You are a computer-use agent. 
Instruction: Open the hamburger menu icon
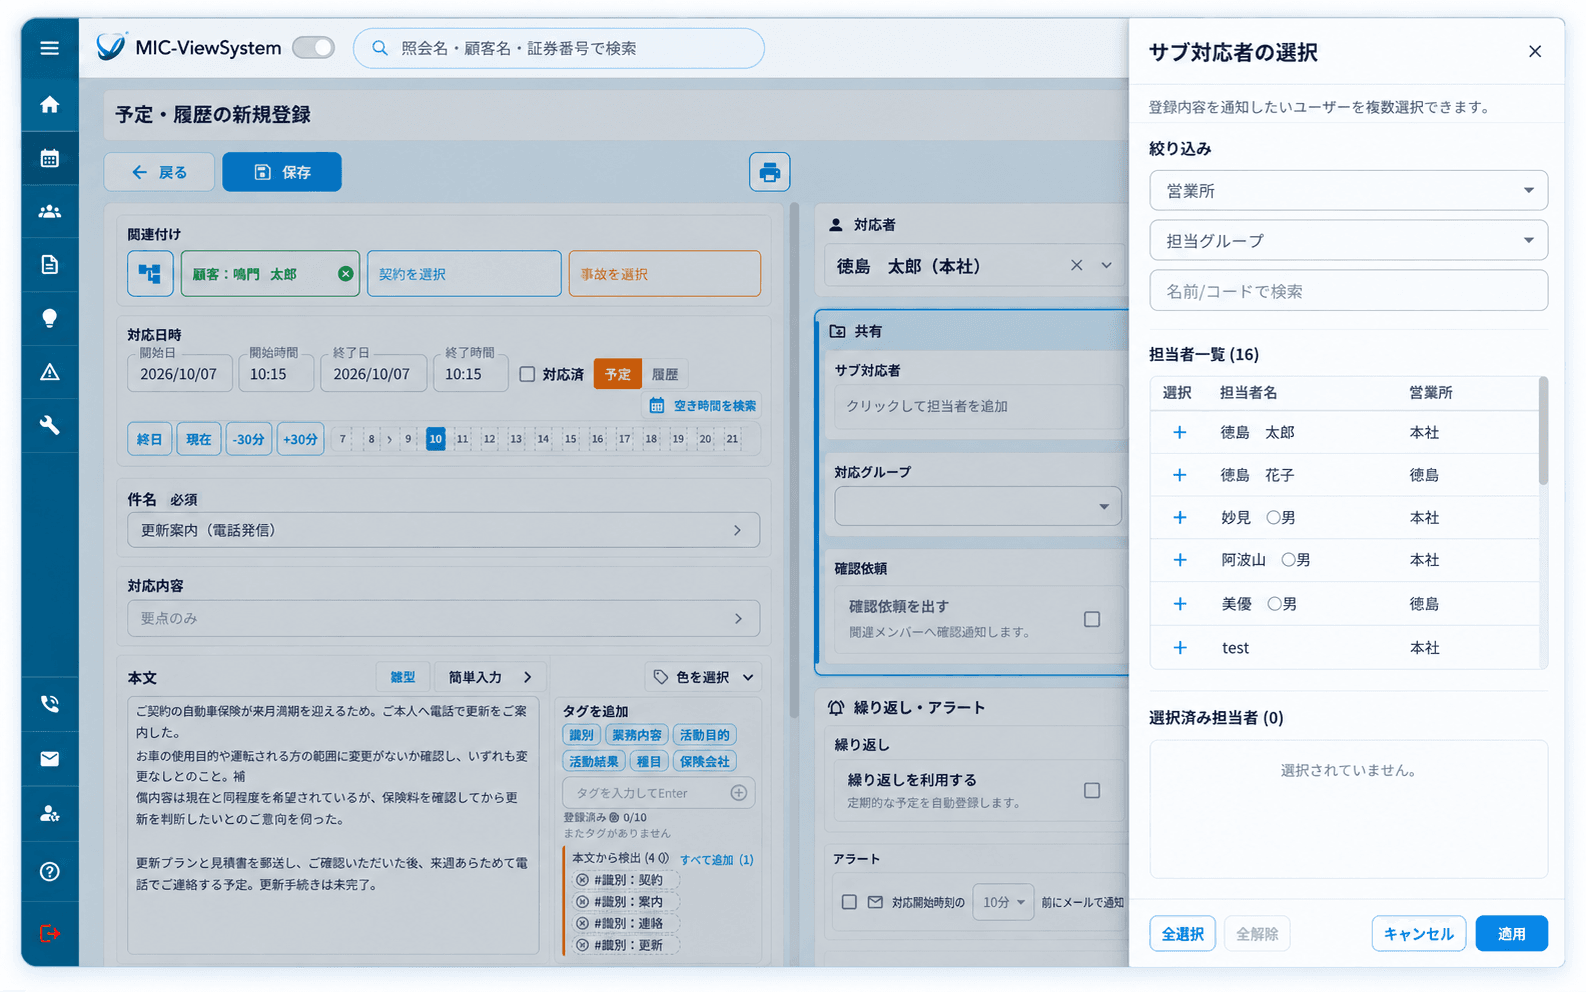(49, 48)
